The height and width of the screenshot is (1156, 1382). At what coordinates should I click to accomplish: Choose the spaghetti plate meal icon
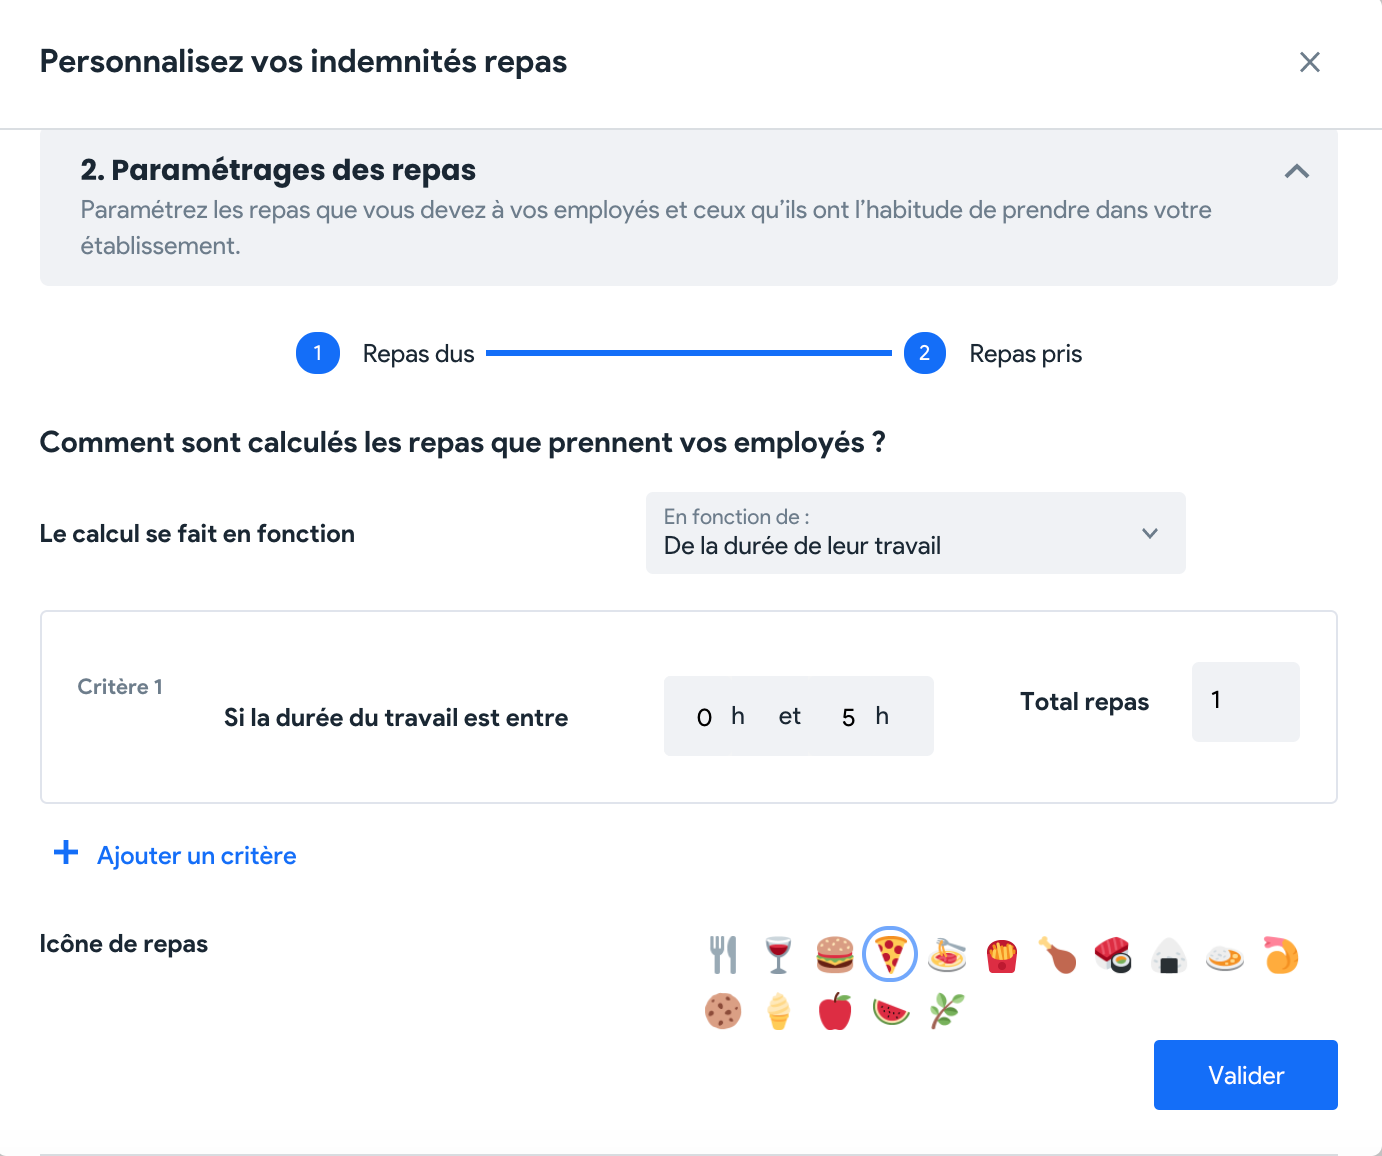point(947,955)
